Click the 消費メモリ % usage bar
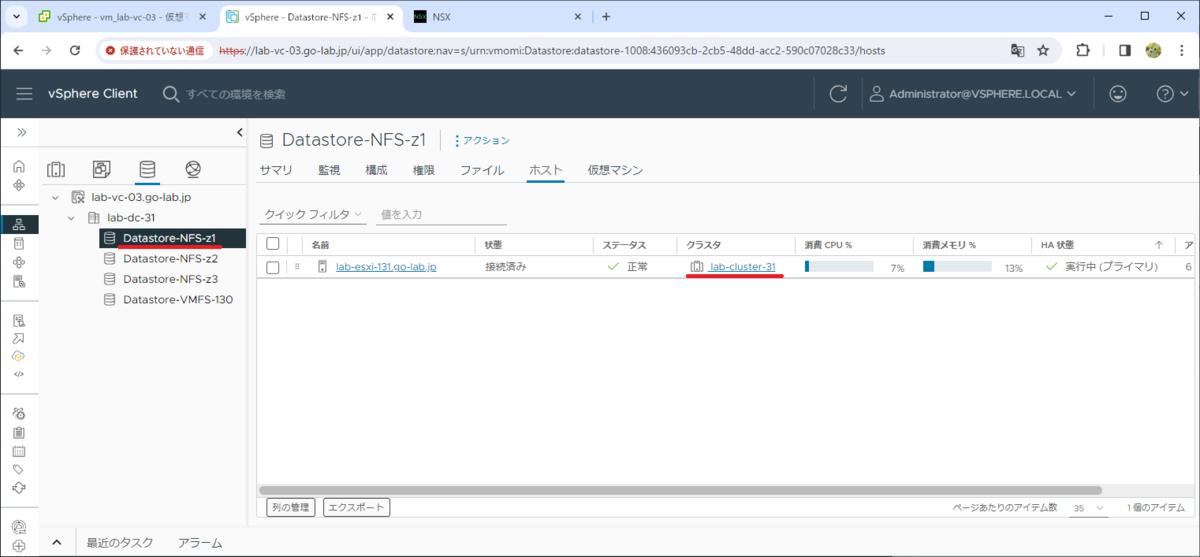Image resolution: width=1200 pixels, height=557 pixels. point(957,267)
